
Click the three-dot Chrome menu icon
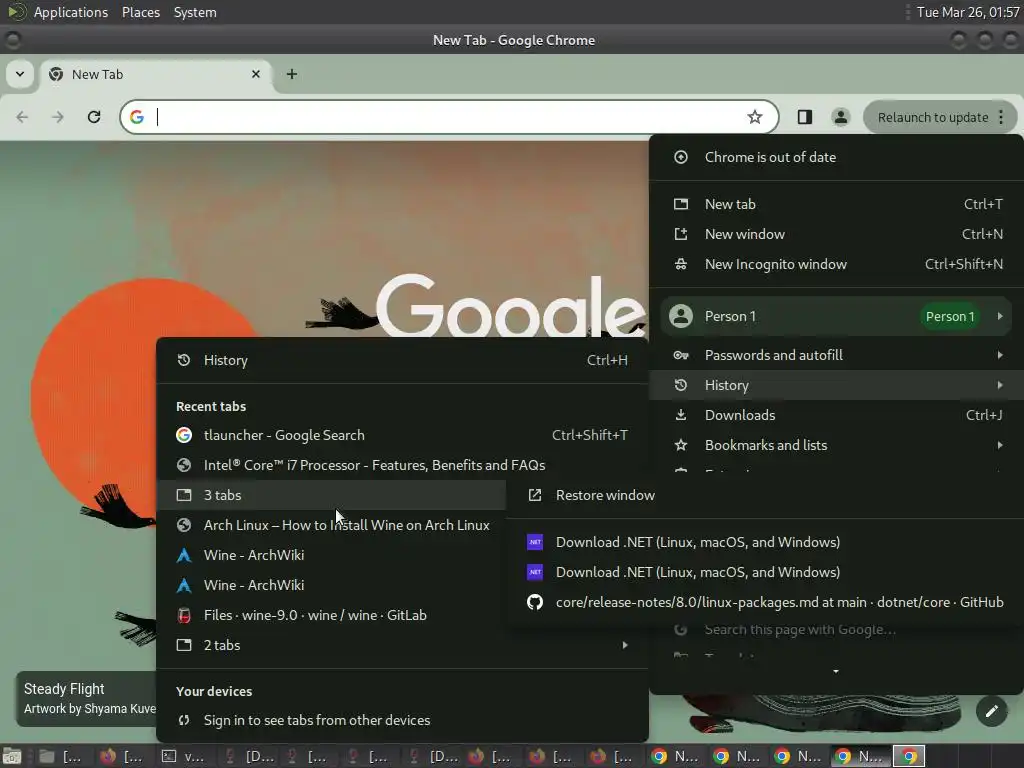pyautogui.click(x=1001, y=117)
